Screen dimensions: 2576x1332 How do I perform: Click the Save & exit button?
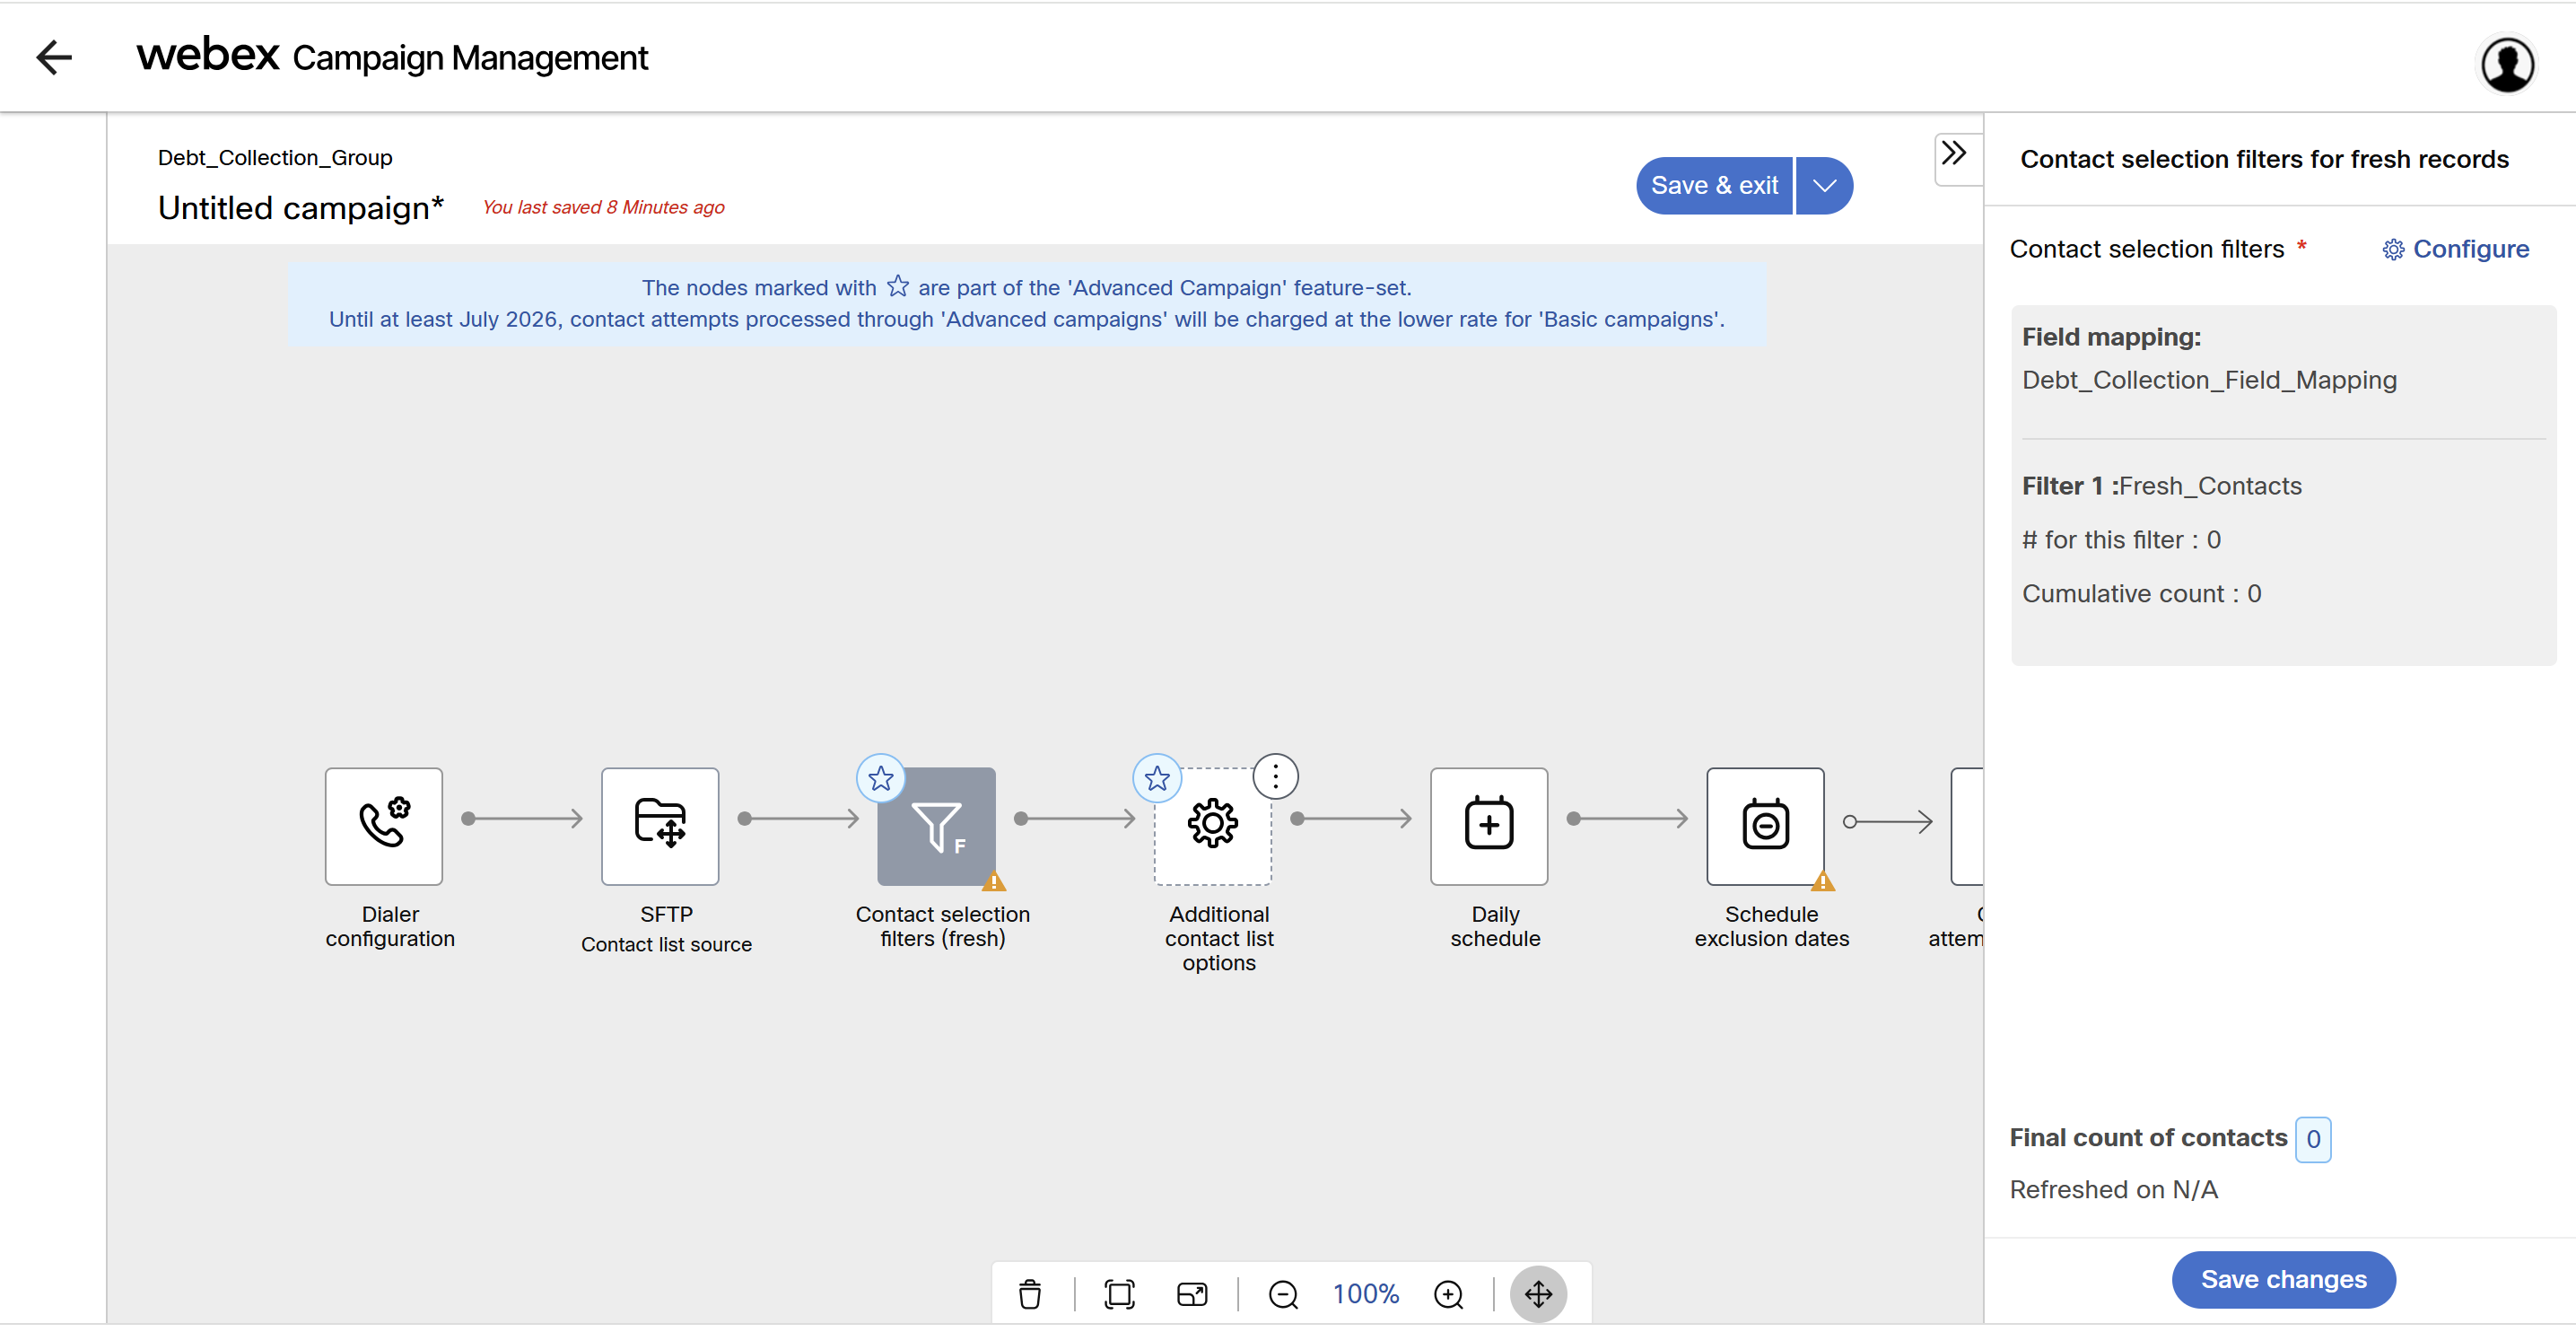1714,186
